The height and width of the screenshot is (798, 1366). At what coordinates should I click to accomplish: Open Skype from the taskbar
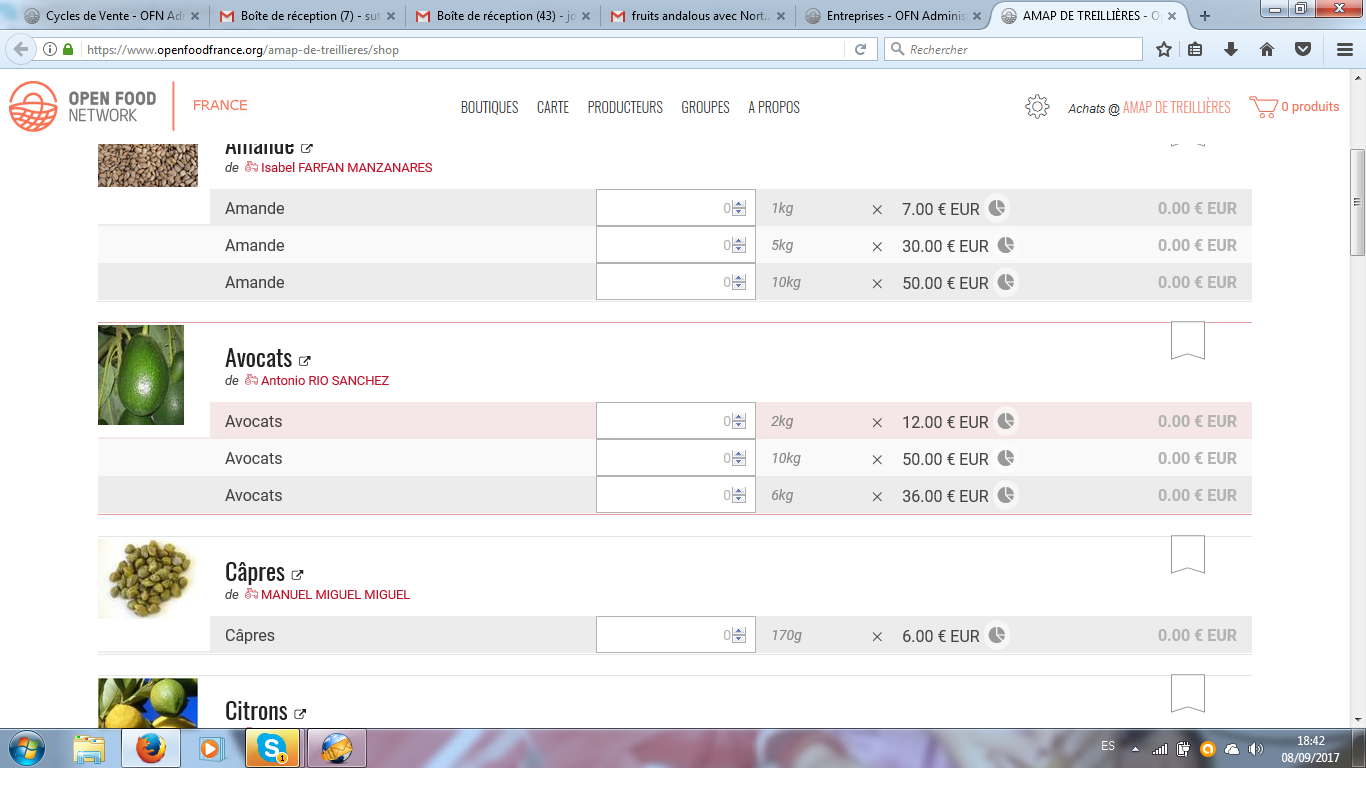pos(273,748)
